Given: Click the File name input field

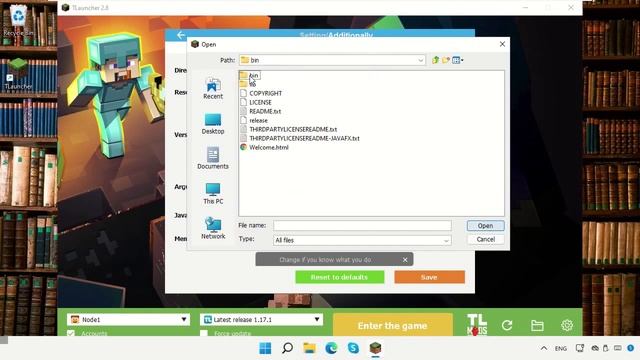Looking at the screenshot, I should pos(362,225).
